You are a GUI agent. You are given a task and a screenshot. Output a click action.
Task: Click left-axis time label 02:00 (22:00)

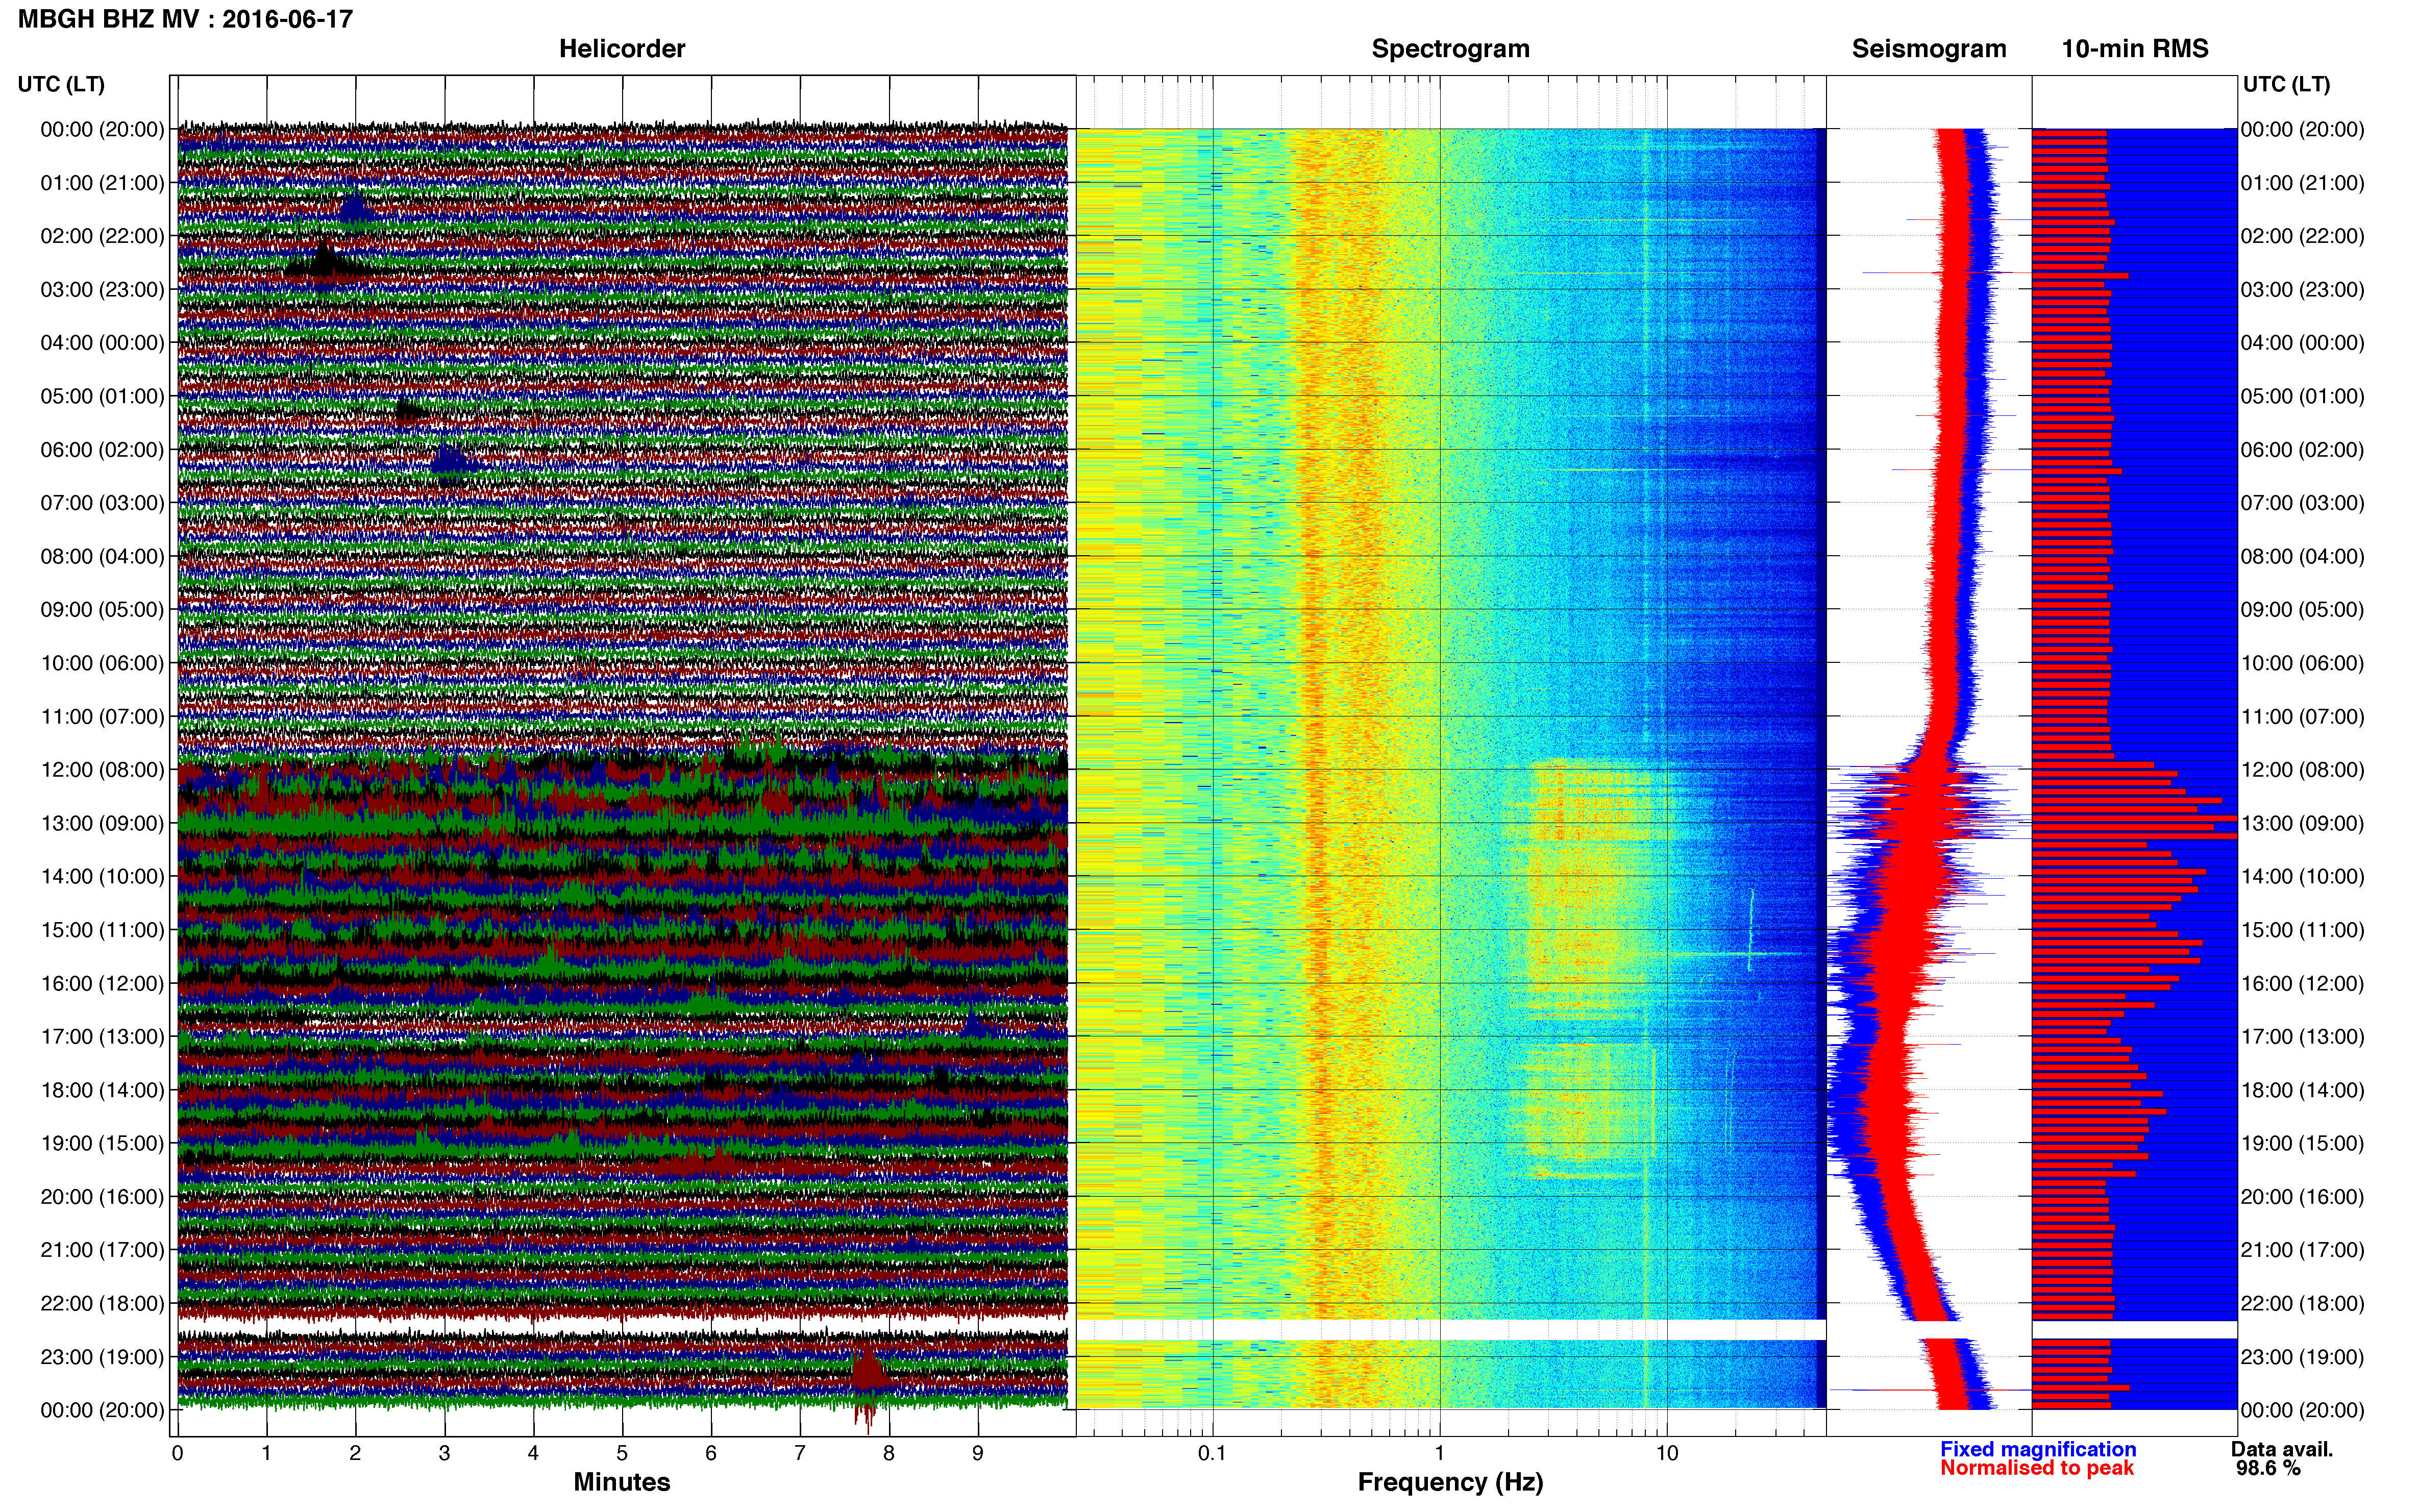102,236
